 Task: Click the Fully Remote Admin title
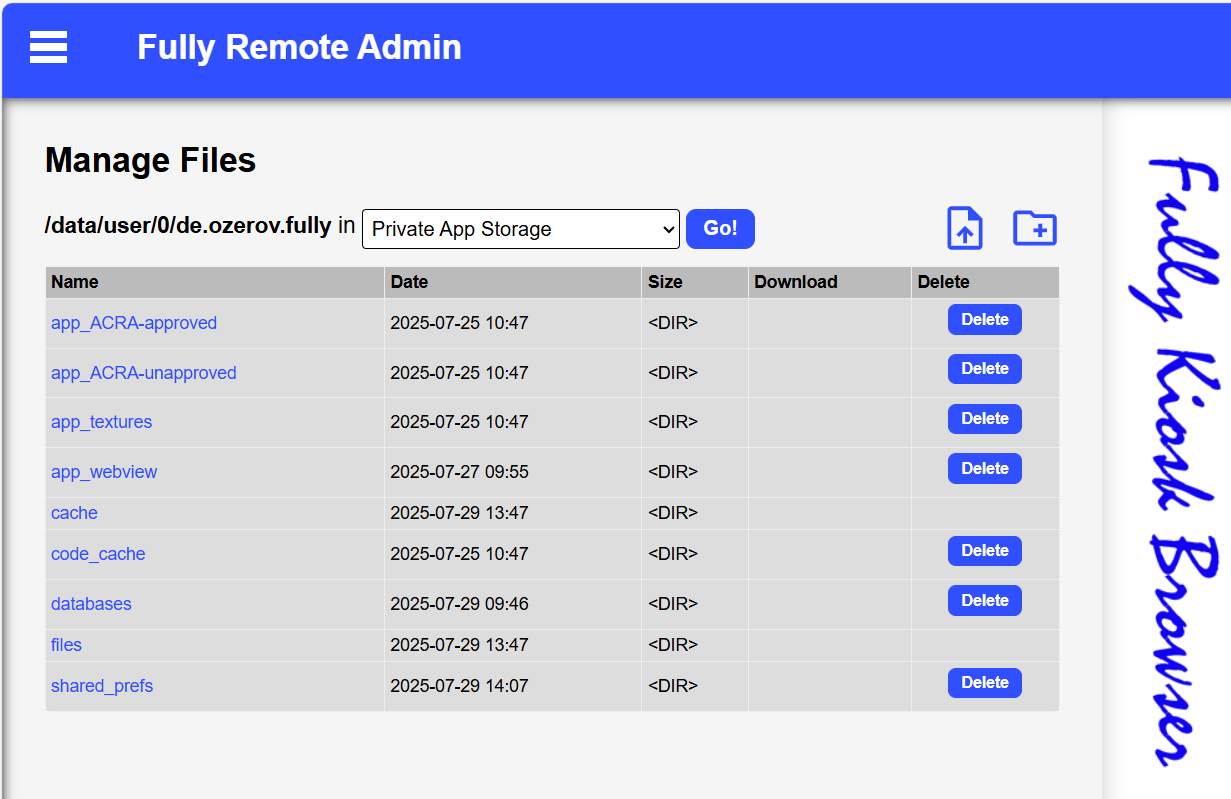click(299, 47)
